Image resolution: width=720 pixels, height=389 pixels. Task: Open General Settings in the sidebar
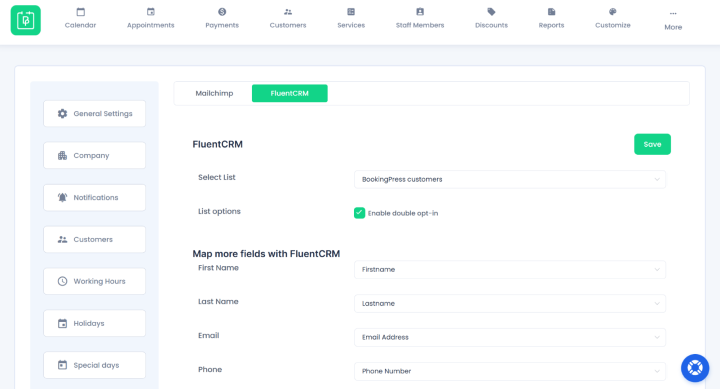95,113
